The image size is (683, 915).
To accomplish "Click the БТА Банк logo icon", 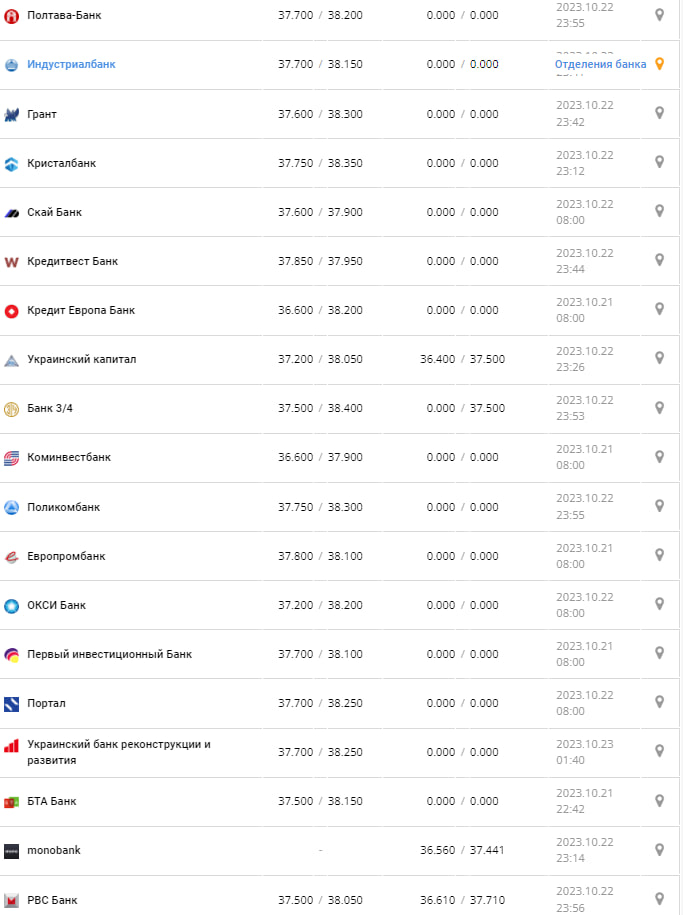I will (12, 801).
